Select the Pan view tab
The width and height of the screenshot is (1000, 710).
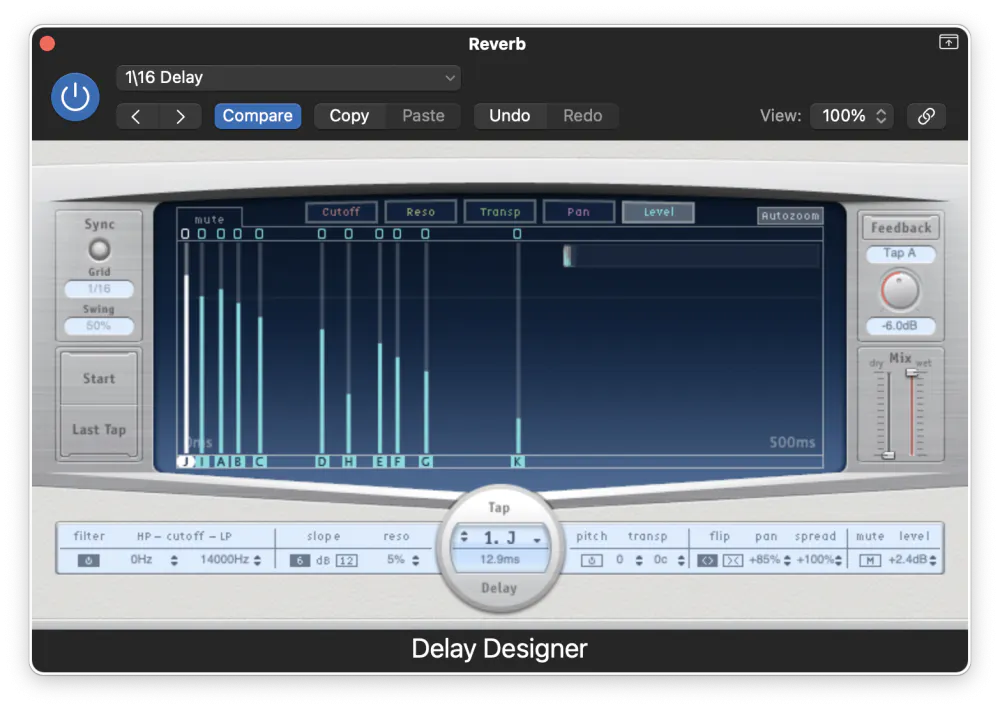coord(578,212)
